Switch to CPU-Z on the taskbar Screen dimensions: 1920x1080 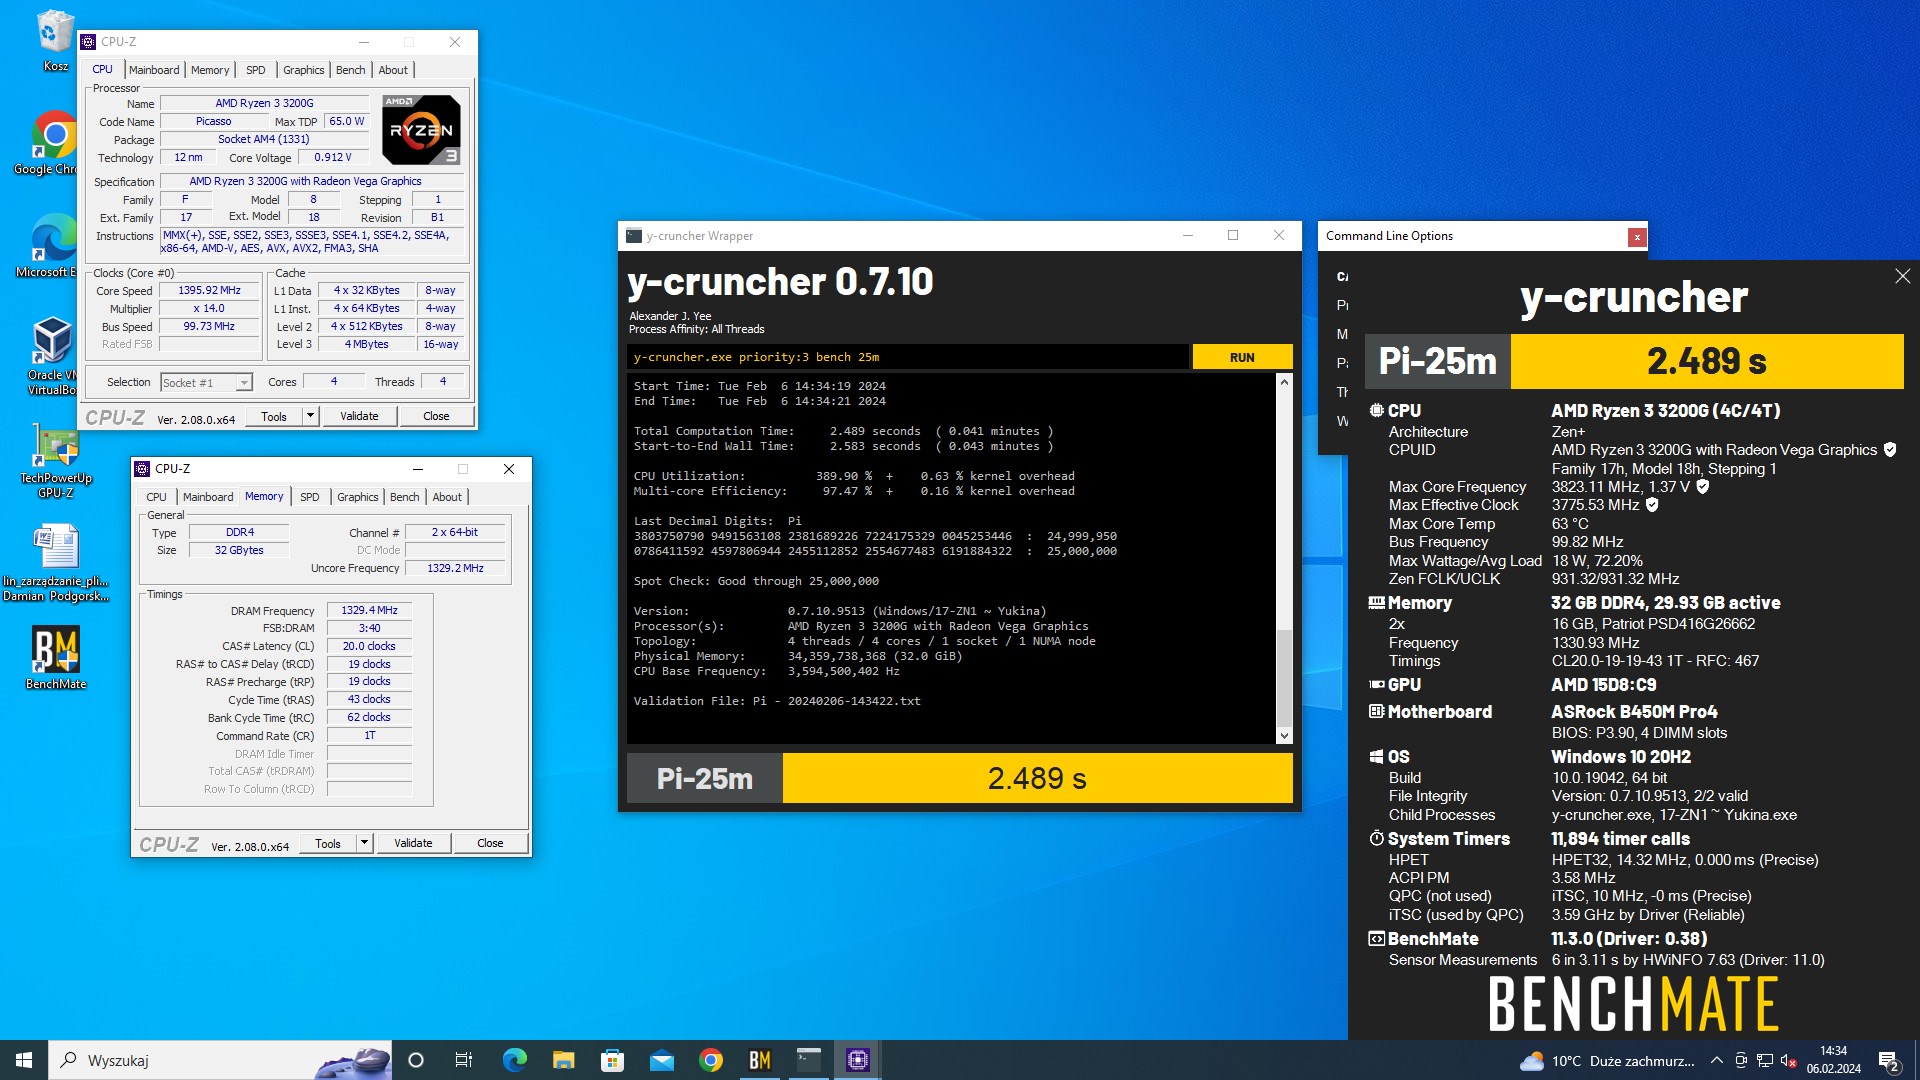857,1060
